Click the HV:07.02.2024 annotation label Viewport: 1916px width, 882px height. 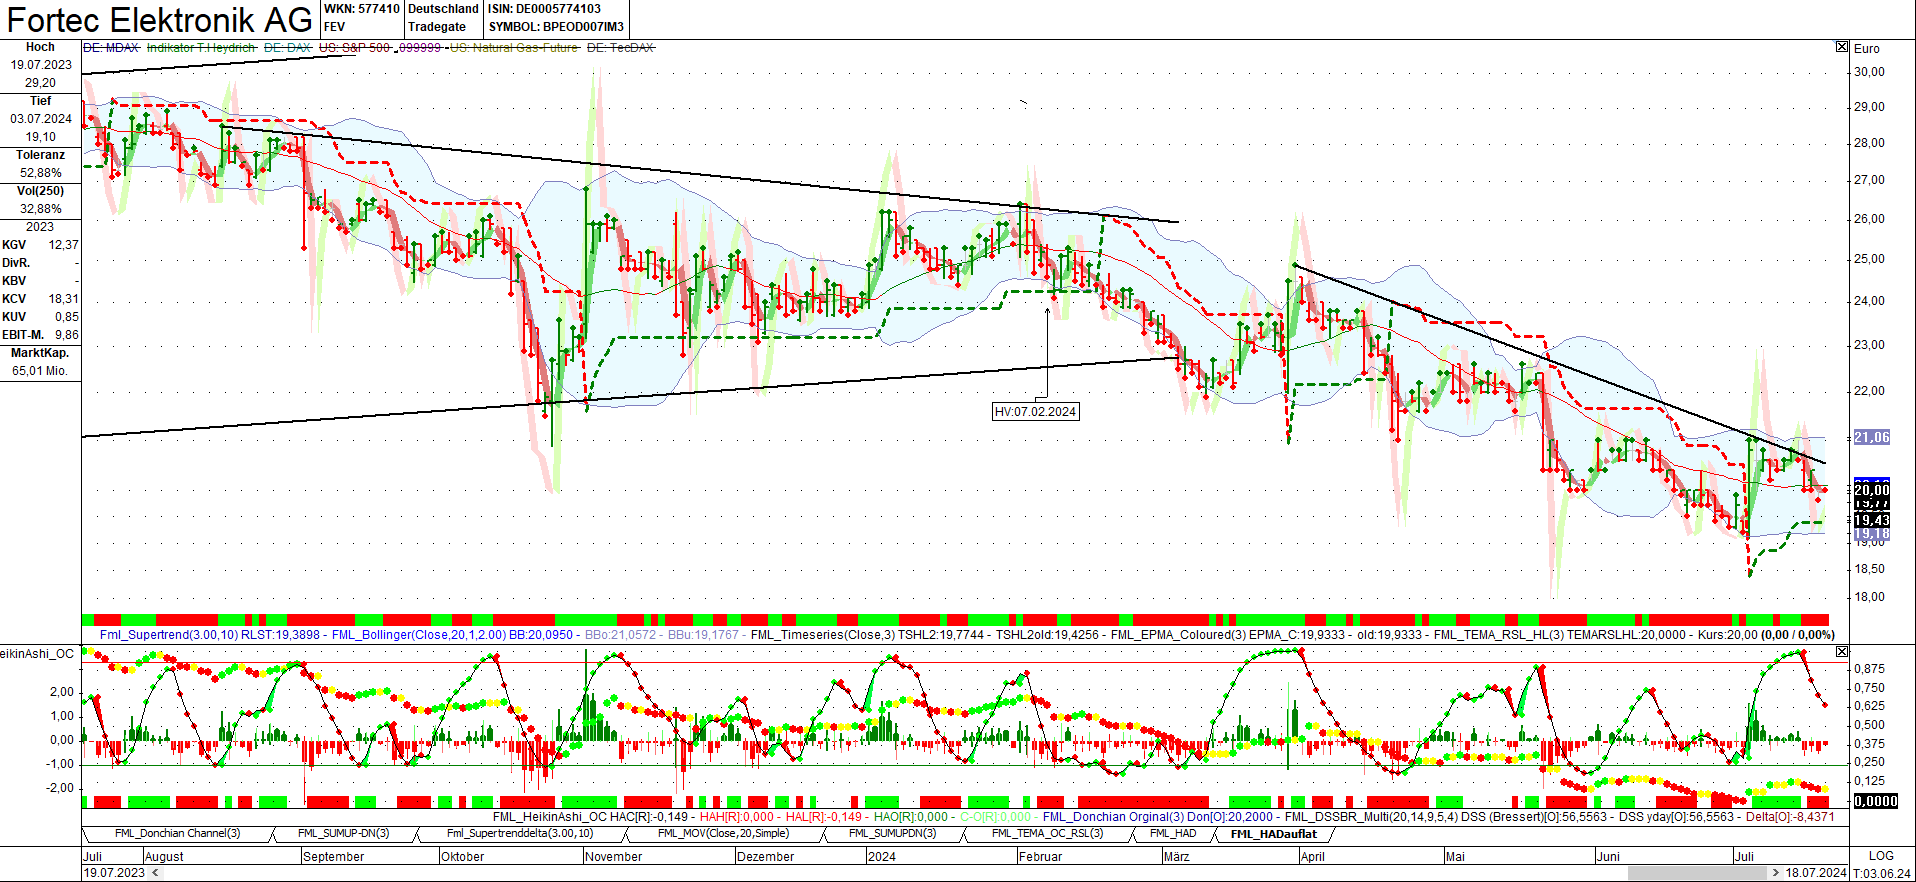tap(1035, 412)
